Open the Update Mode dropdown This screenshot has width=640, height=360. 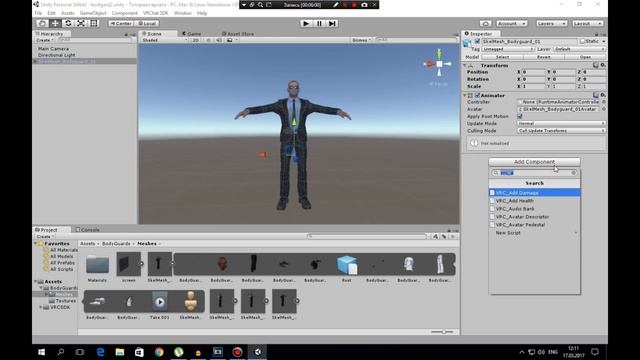pos(561,123)
